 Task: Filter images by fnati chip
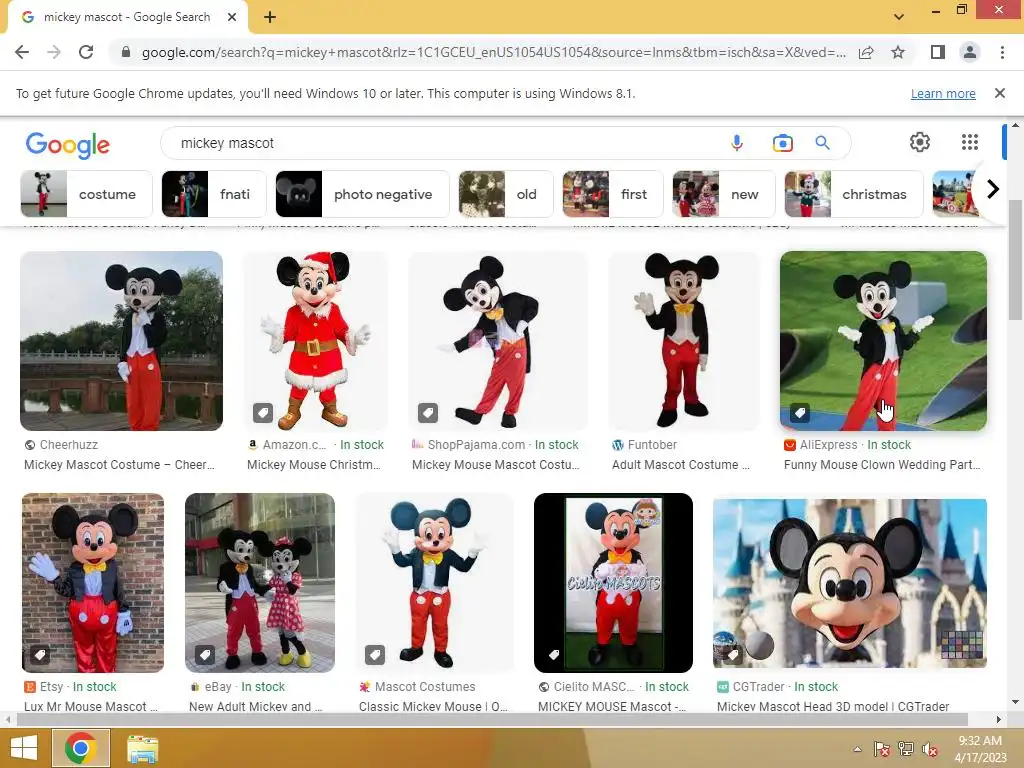(x=214, y=194)
